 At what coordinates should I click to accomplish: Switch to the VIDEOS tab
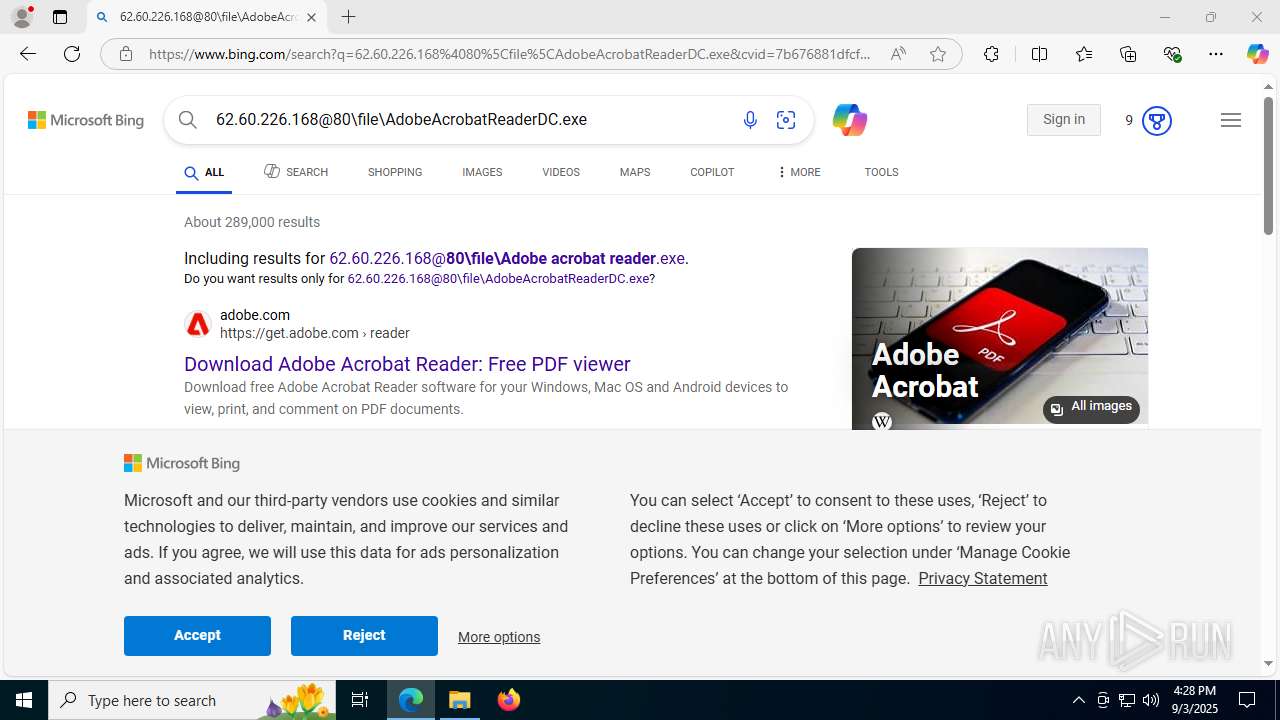coord(561,172)
